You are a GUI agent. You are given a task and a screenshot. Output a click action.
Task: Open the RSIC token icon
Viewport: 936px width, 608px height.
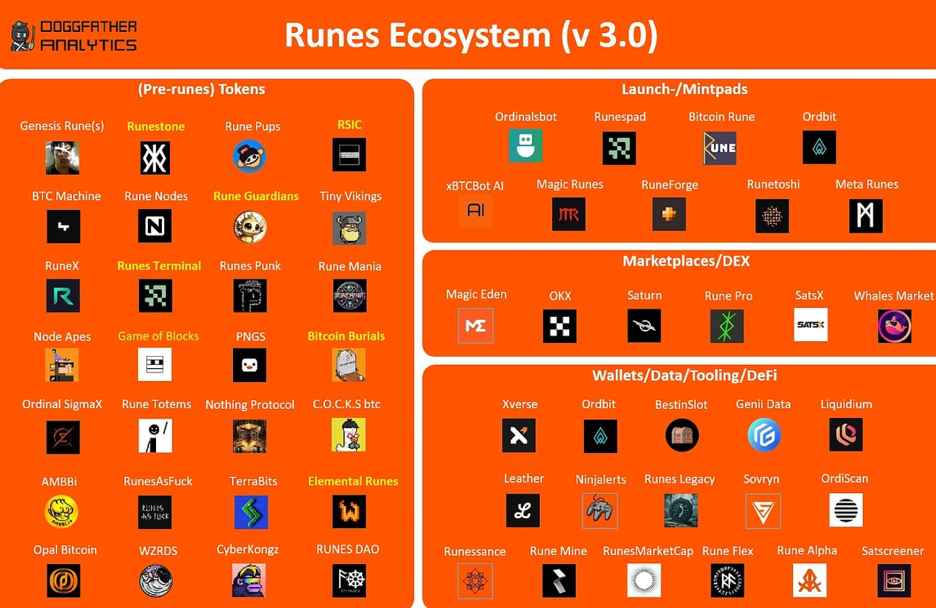[x=348, y=154]
